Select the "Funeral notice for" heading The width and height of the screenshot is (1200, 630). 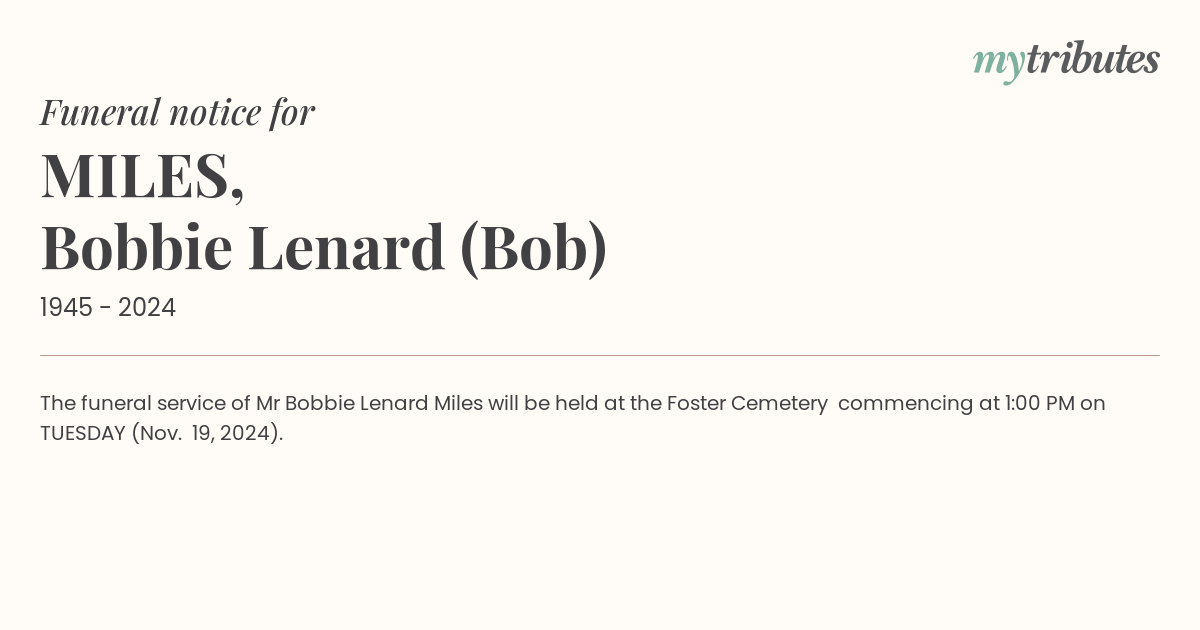[x=177, y=112]
